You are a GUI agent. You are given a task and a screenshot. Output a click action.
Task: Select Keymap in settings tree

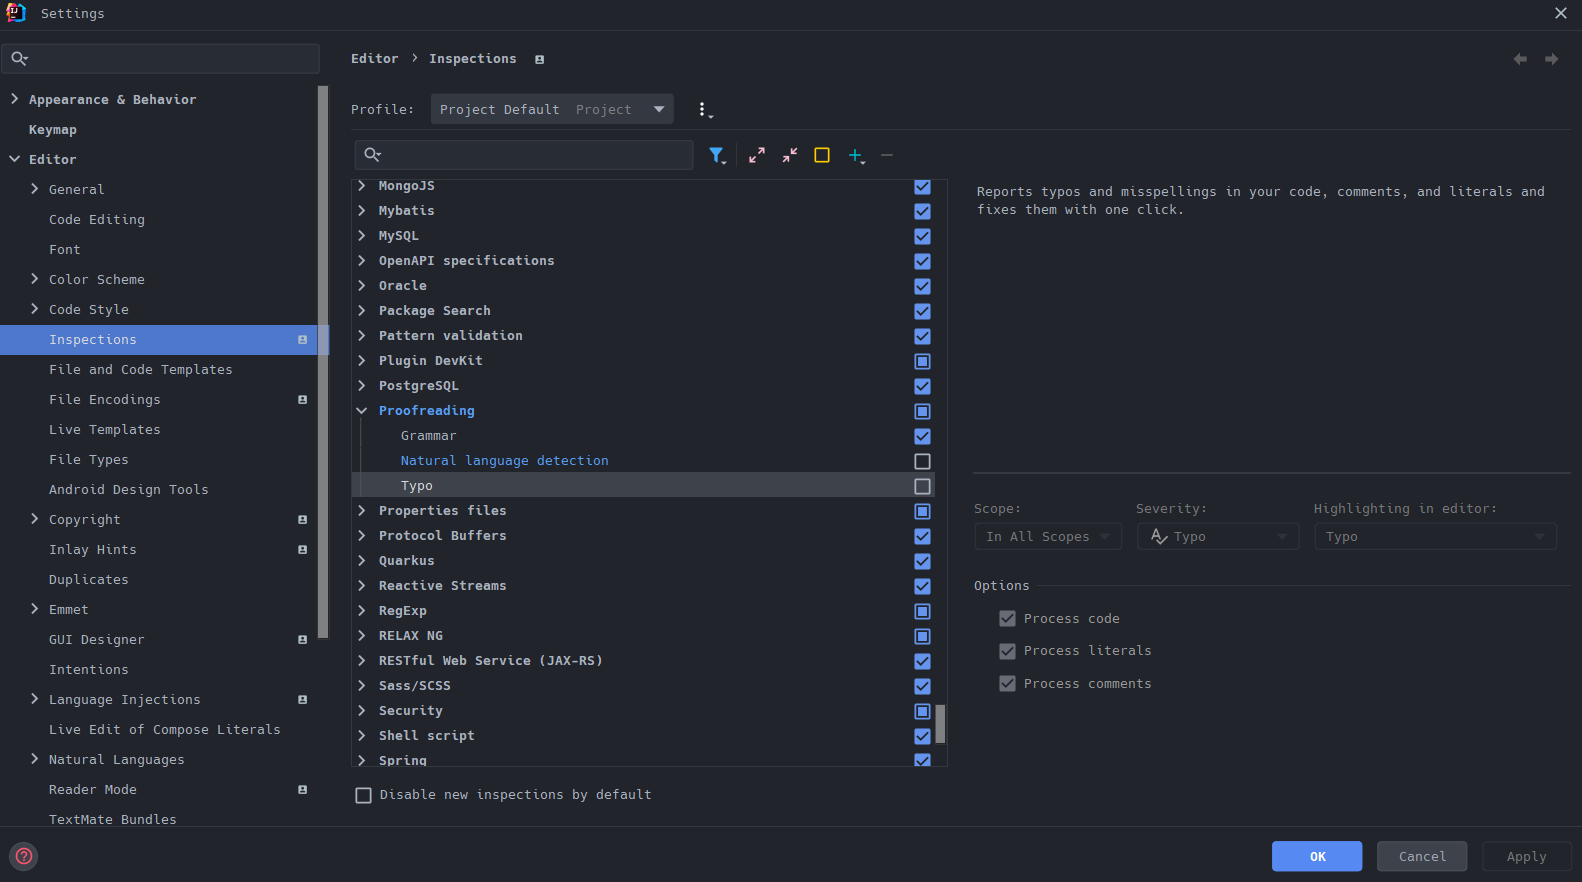click(x=53, y=130)
